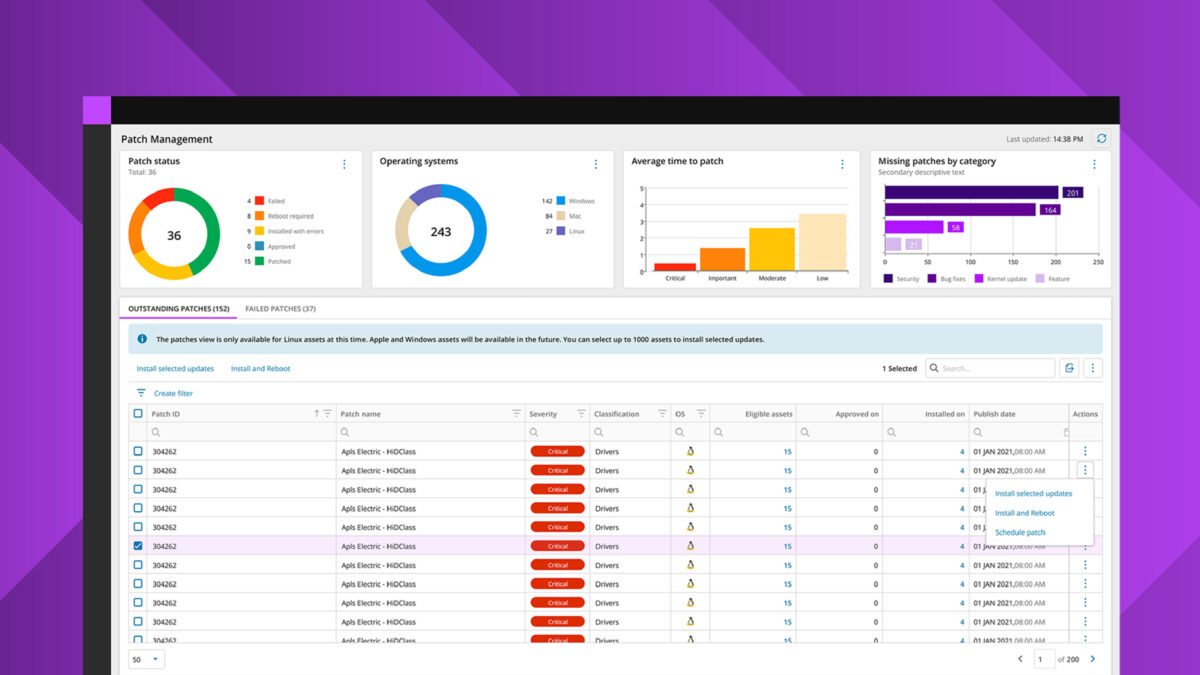Screen dimensions: 1200x675
Task: Select Schedule patch from the context menu
Action: coord(1019,532)
